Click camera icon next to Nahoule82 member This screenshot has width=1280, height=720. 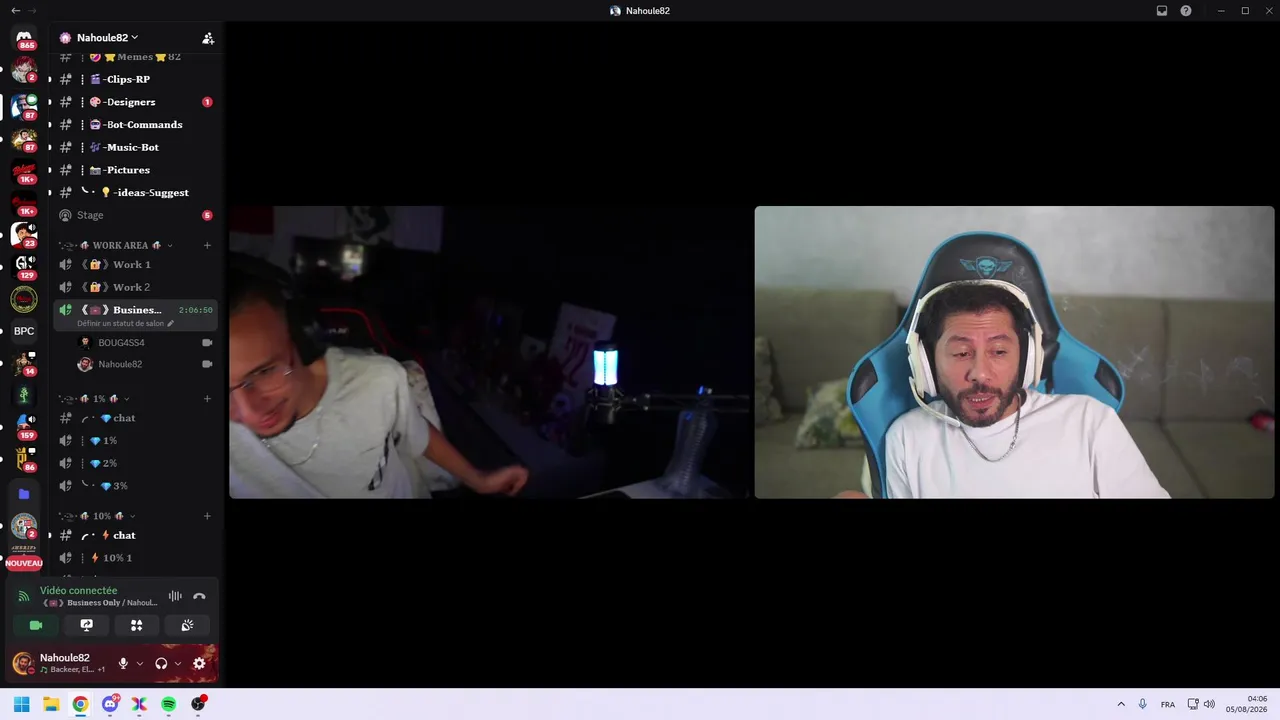pyautogui.click(x=207, y=364)
